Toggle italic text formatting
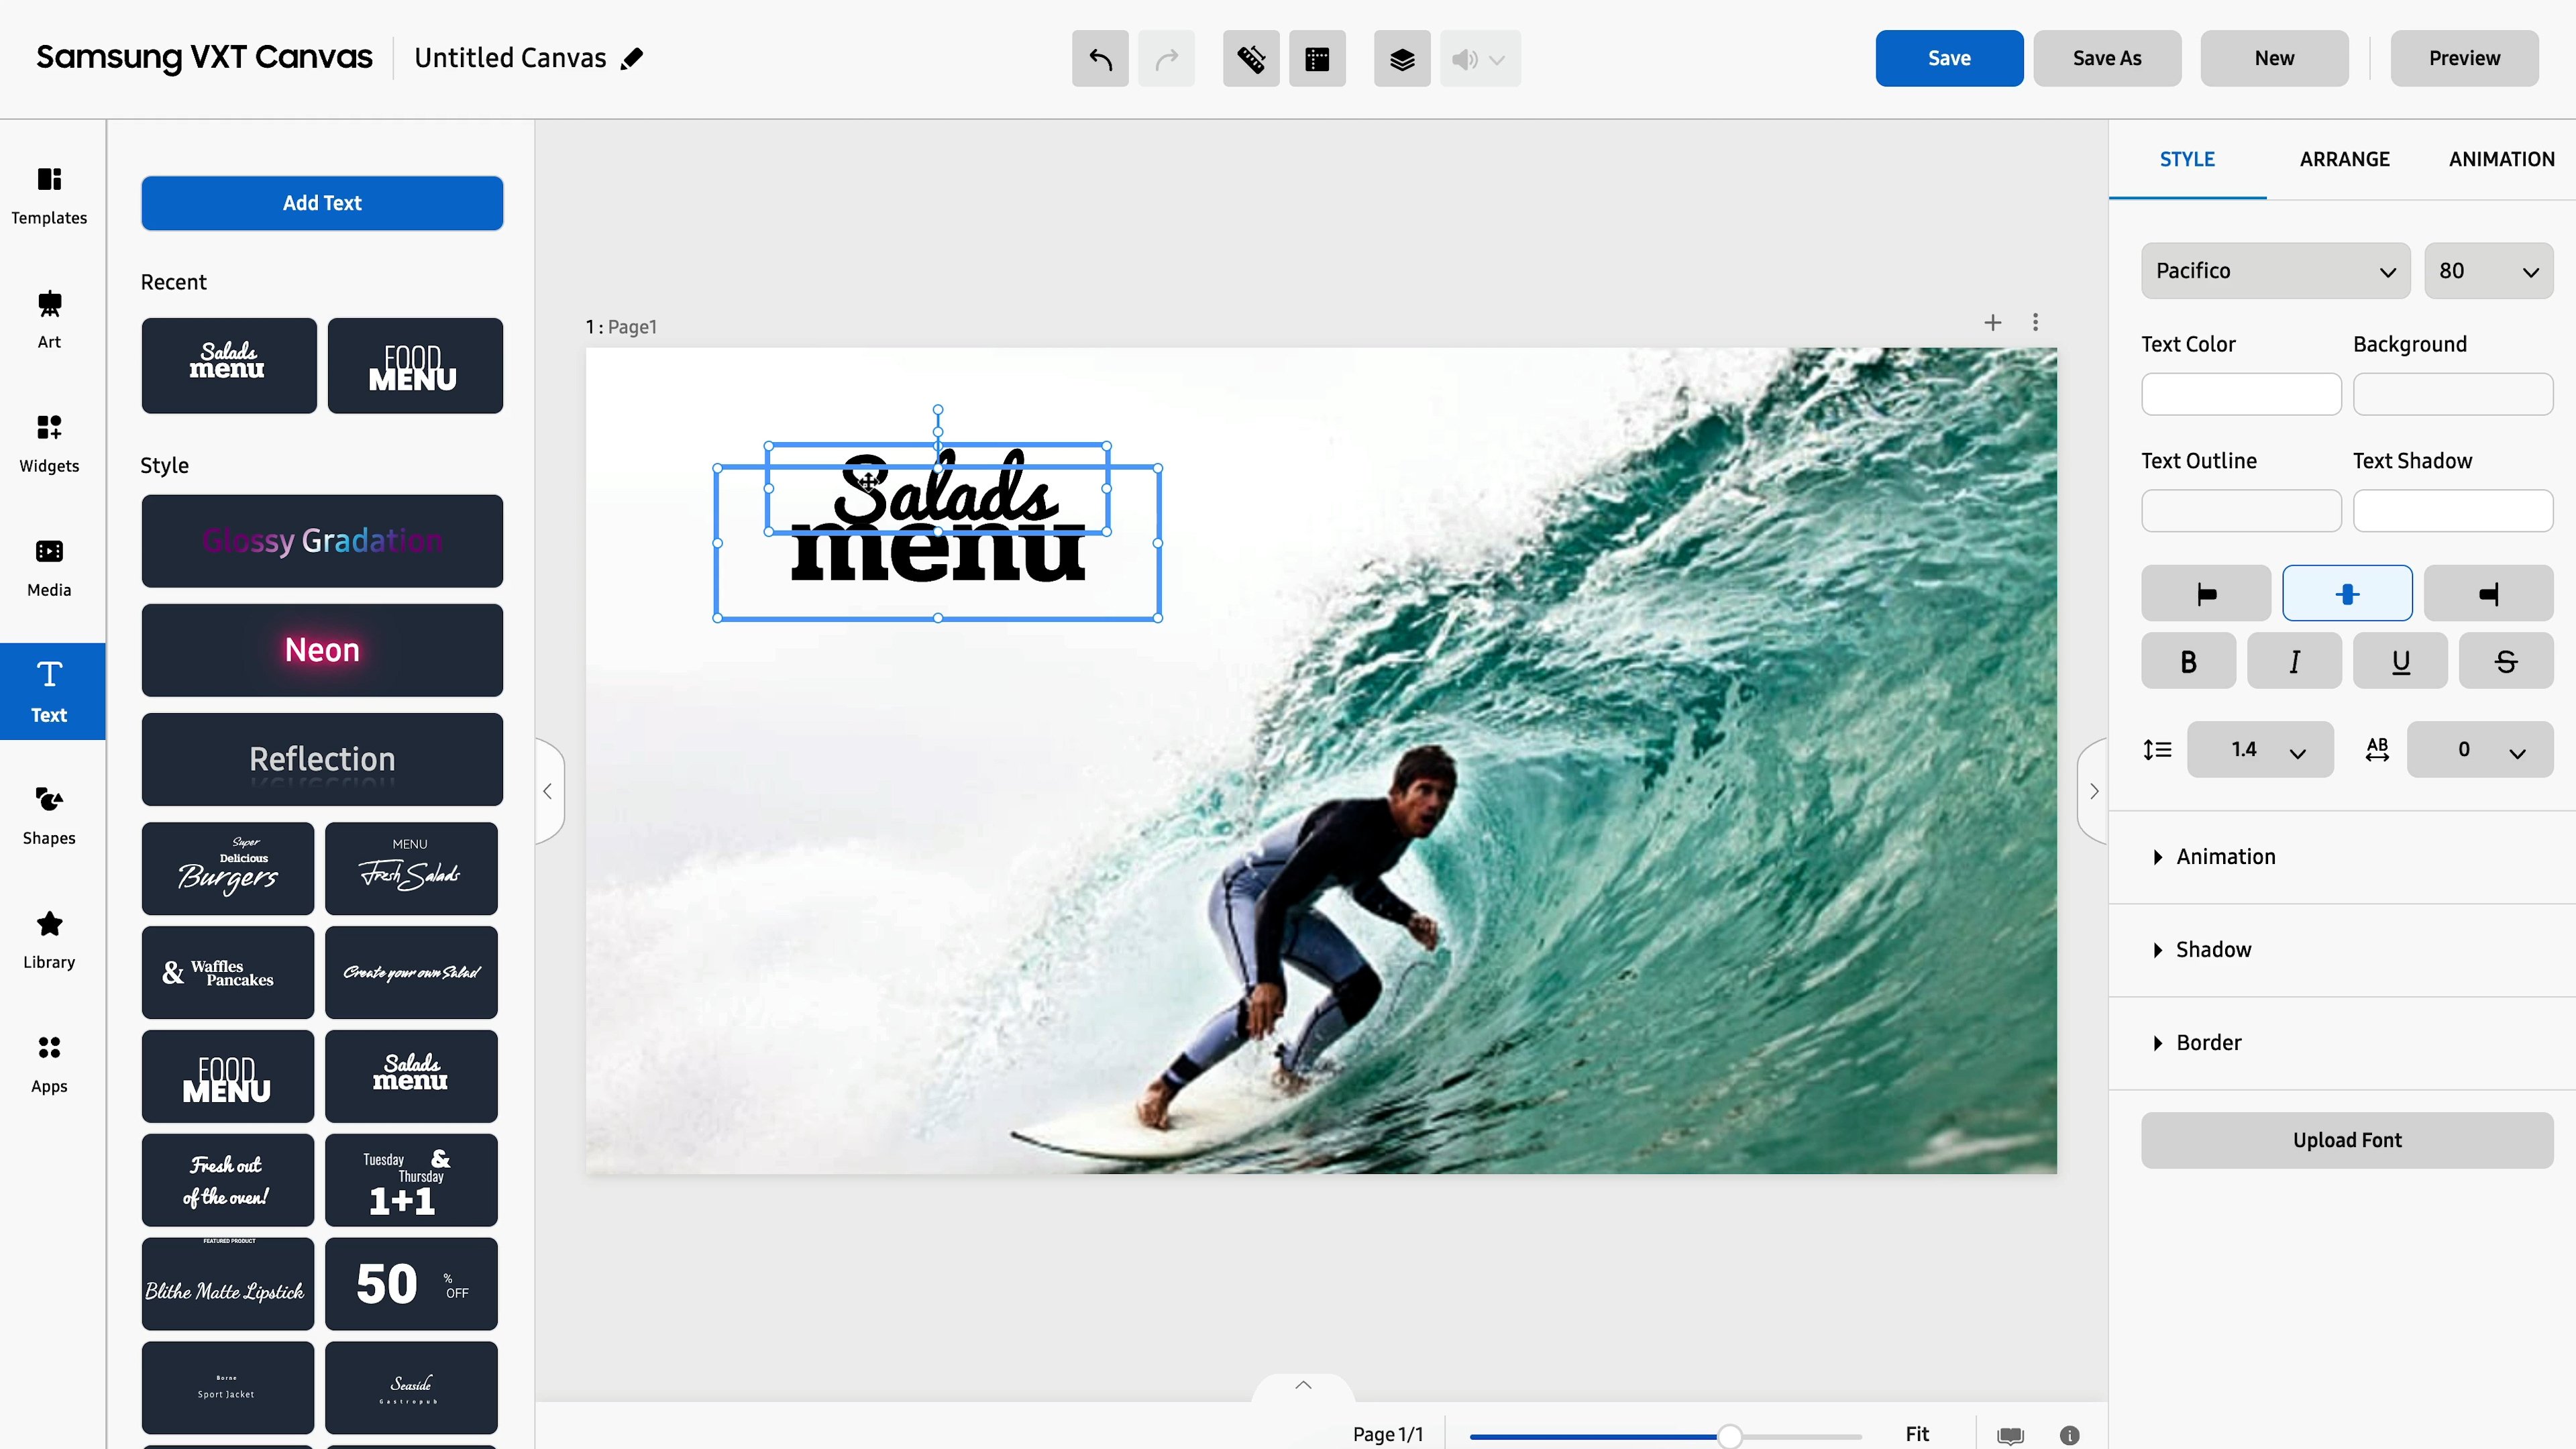Screen dimensions: 2576x1449 [2294, 661]
